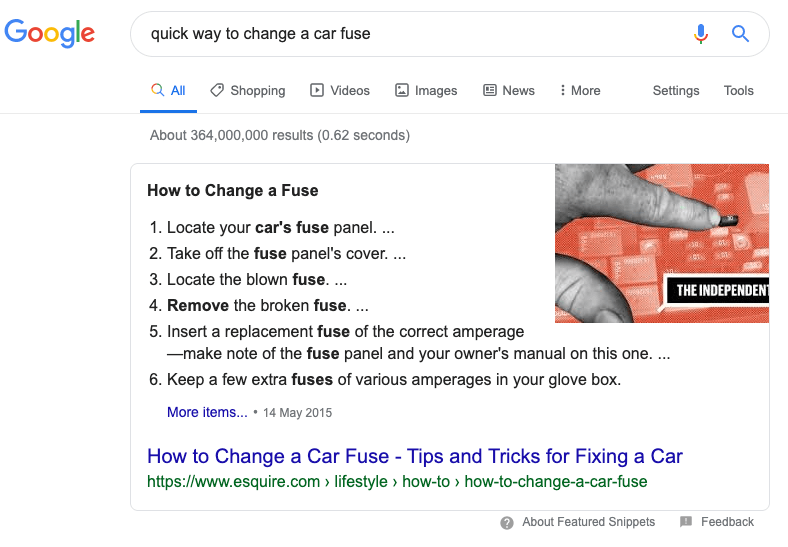
Task: Open the "More items..." link
Action: click(207, 412)
